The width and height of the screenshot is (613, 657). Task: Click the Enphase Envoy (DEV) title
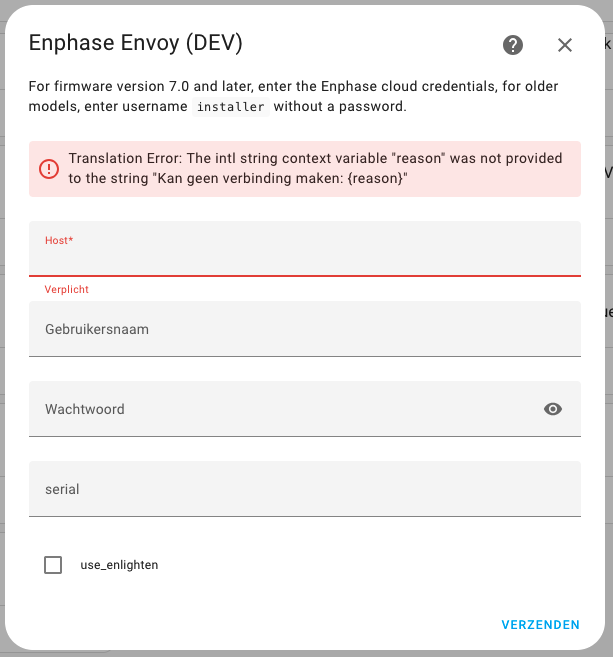coord(136,43)
